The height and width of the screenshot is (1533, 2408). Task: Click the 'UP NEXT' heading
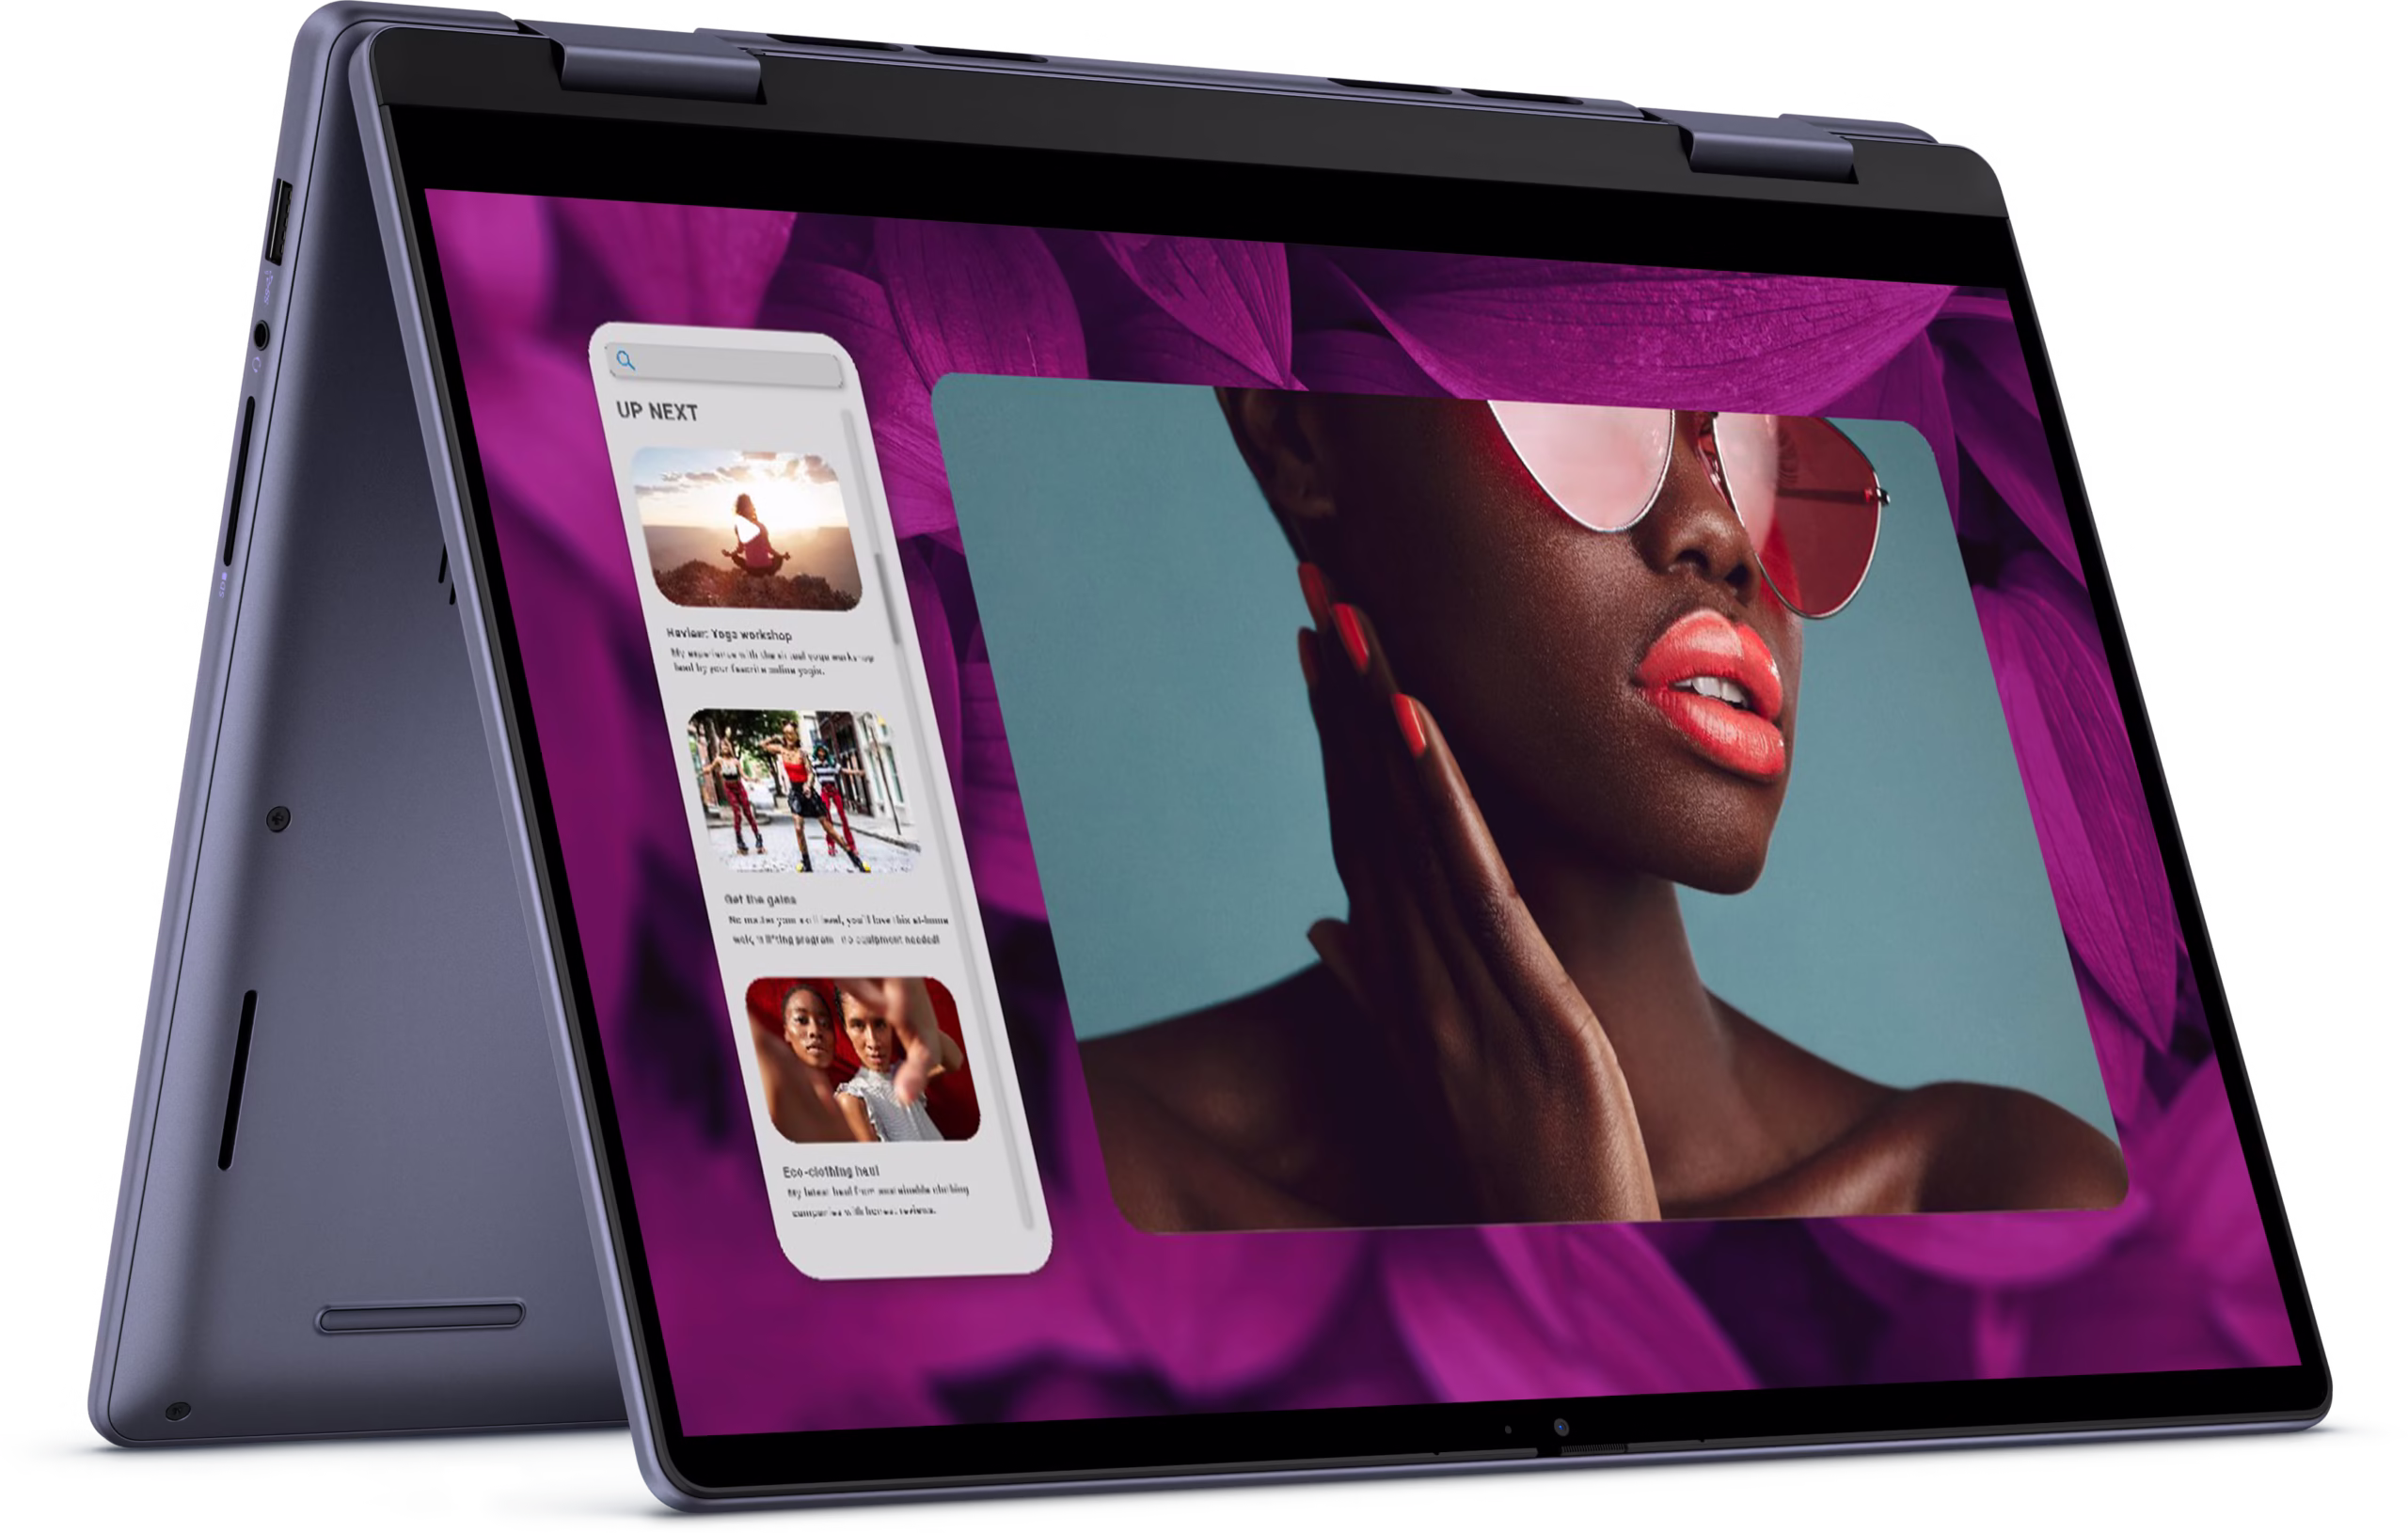pyautogui.click(x=657, y=411)
